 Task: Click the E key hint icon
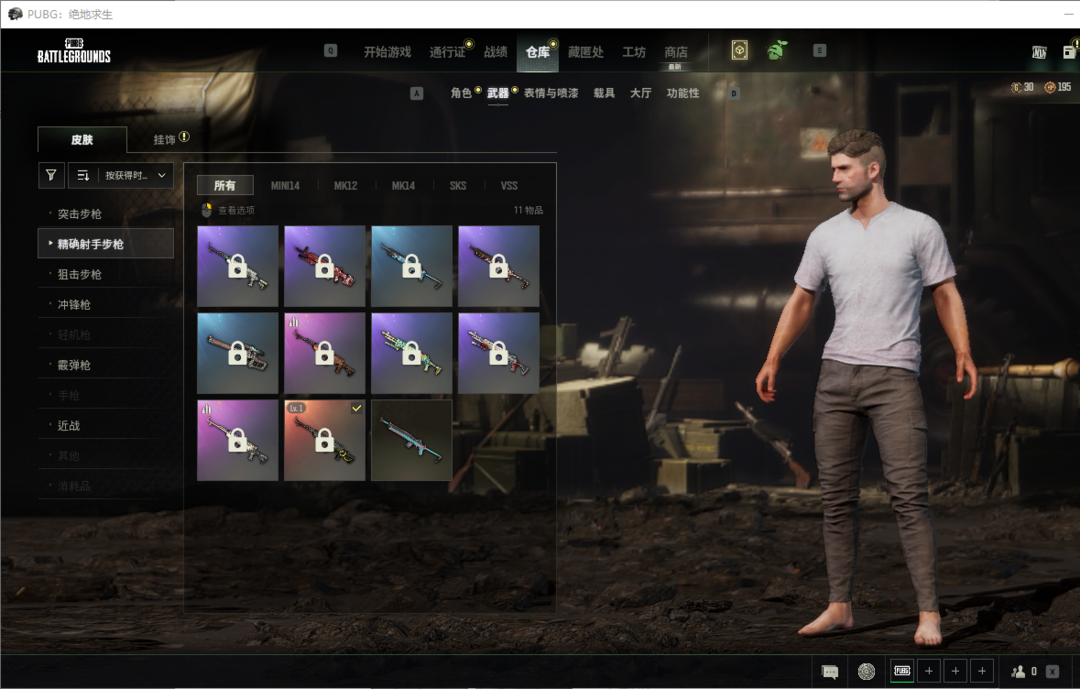coord(819,50)
